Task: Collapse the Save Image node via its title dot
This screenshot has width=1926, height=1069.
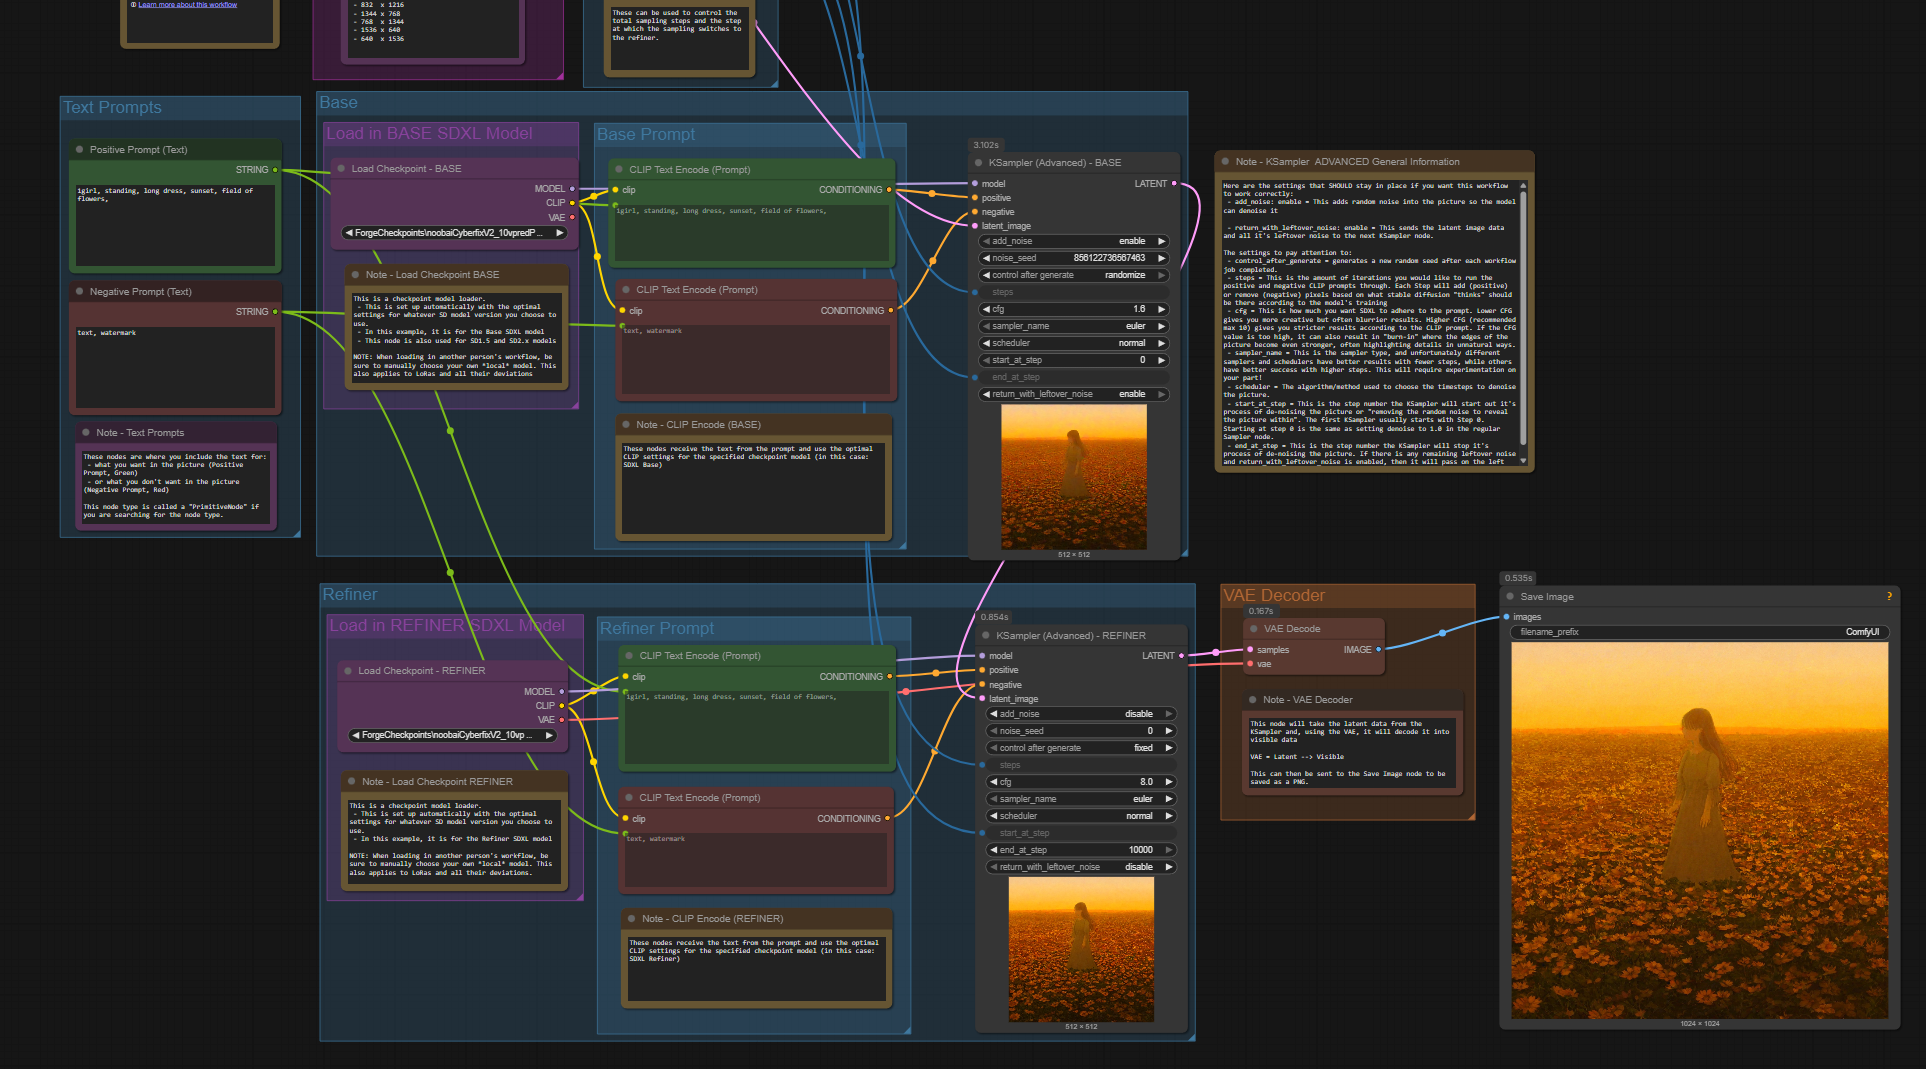Action: [1510, 597]
